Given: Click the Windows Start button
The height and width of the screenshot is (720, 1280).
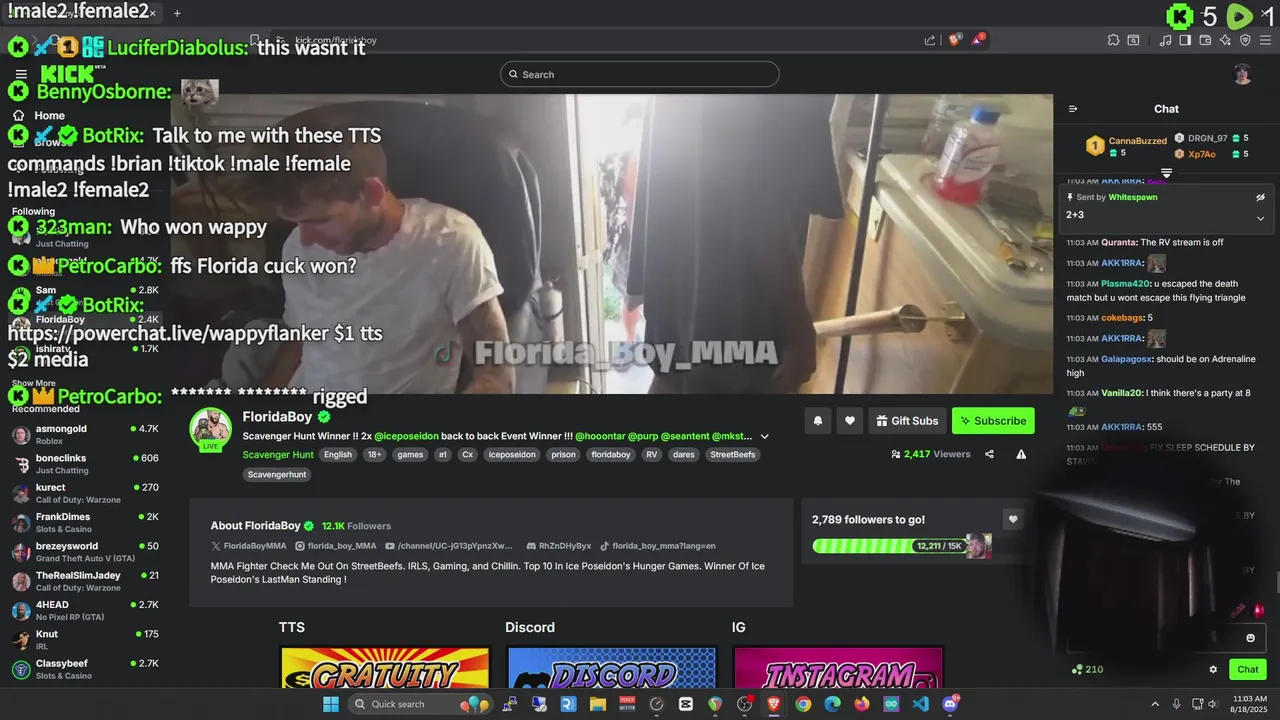Looking at the screenshot, I should [331, 704].
